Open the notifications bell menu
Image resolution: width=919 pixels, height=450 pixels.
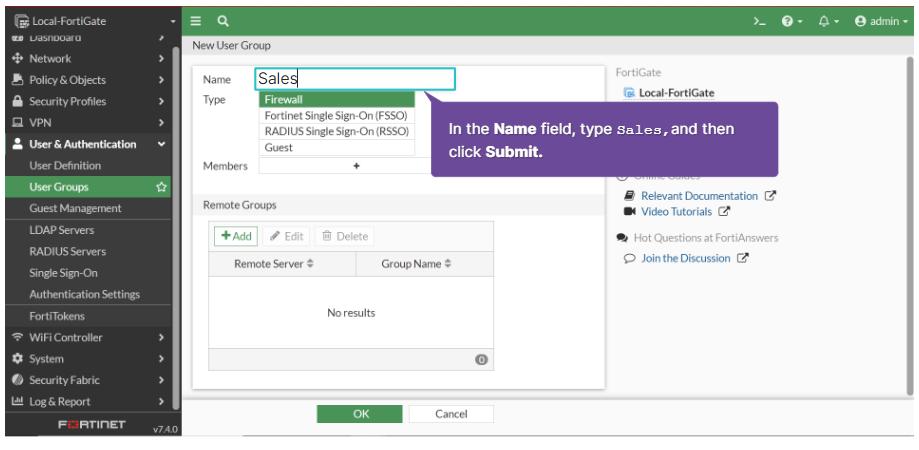coord(828,21)
